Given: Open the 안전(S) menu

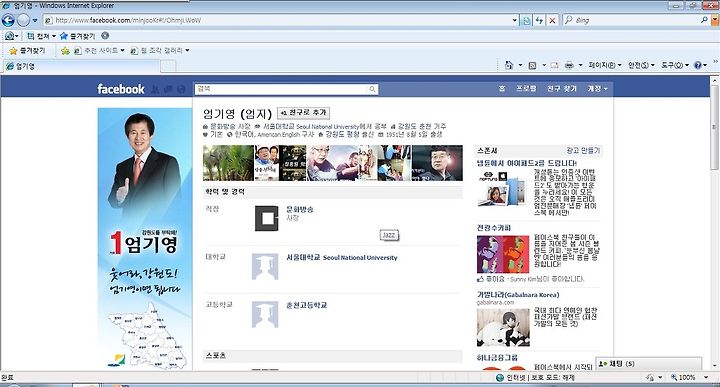Looking at the screenshot, I should click(641, 65).
